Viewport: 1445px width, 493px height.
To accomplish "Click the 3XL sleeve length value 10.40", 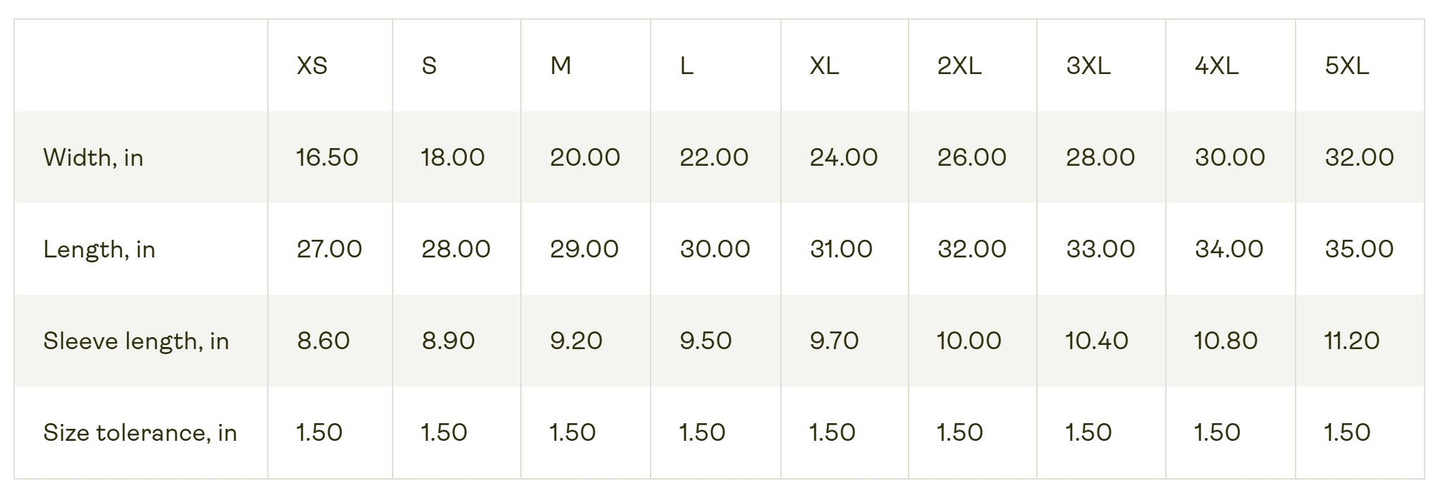I will [x=1097, y=341].
